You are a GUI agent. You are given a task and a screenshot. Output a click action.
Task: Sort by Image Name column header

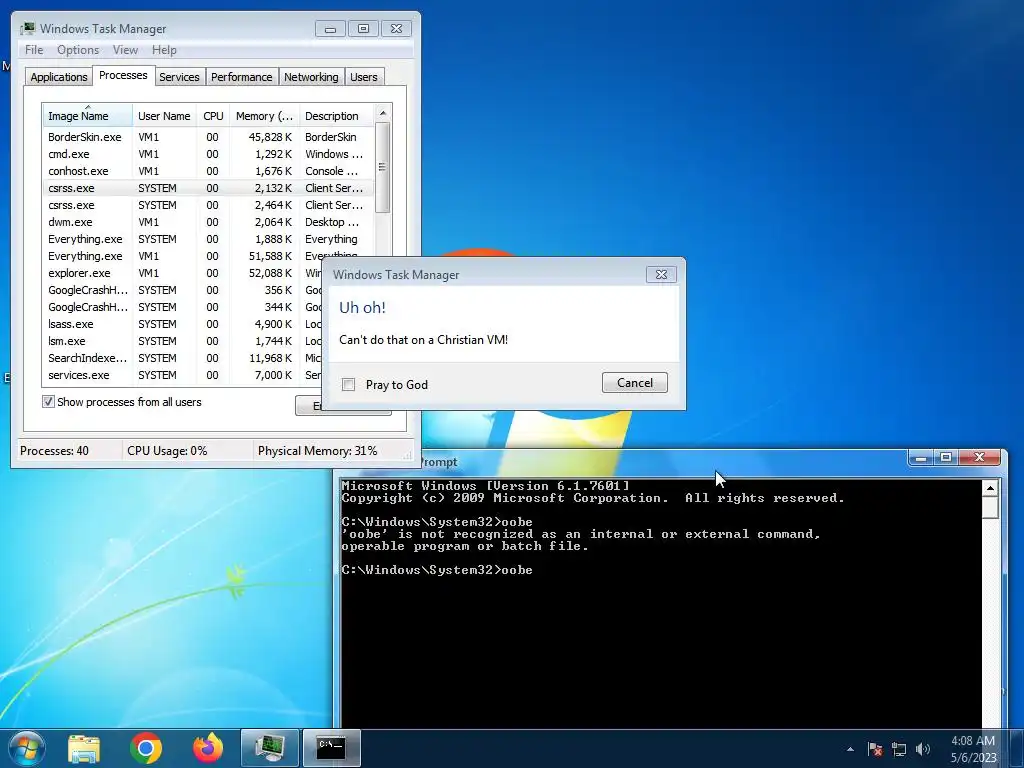tap(88, 116)
